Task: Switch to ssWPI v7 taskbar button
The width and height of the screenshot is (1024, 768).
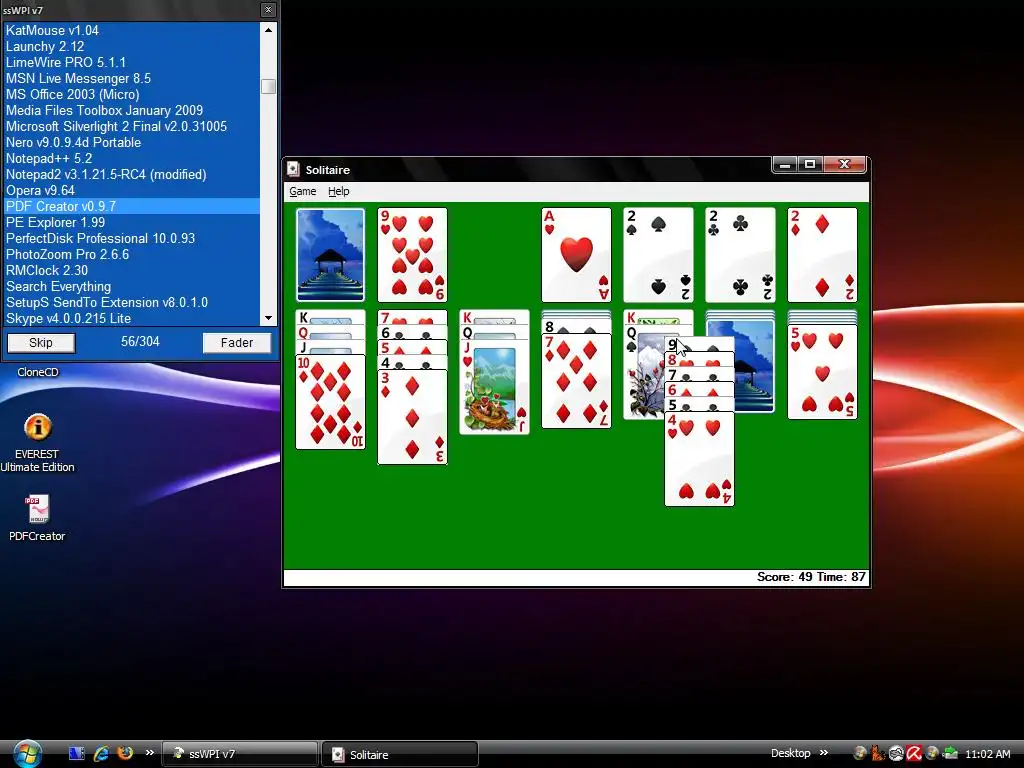Action: click(240, 754)
